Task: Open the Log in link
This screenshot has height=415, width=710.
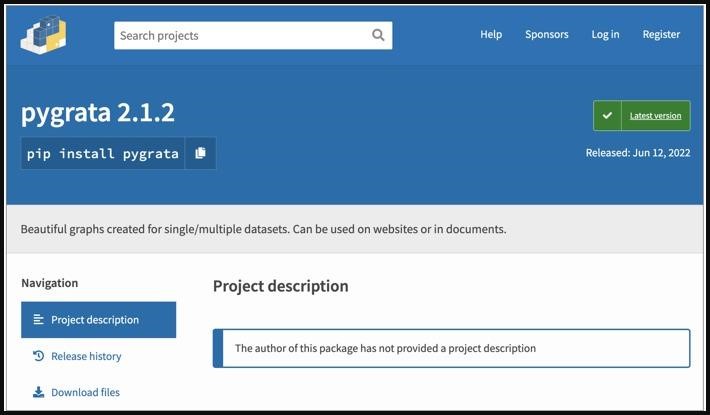Action: tap(605, 34)
